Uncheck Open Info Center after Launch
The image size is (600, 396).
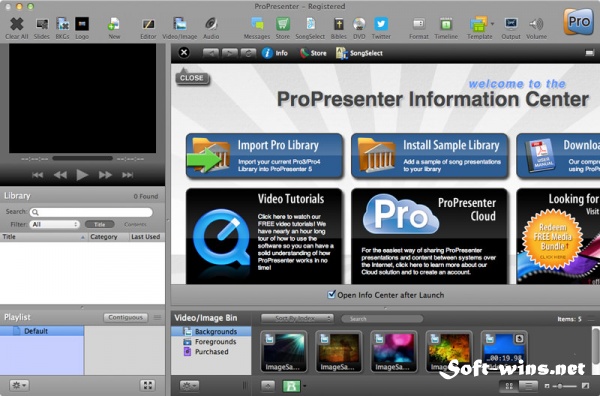(331, 294)
